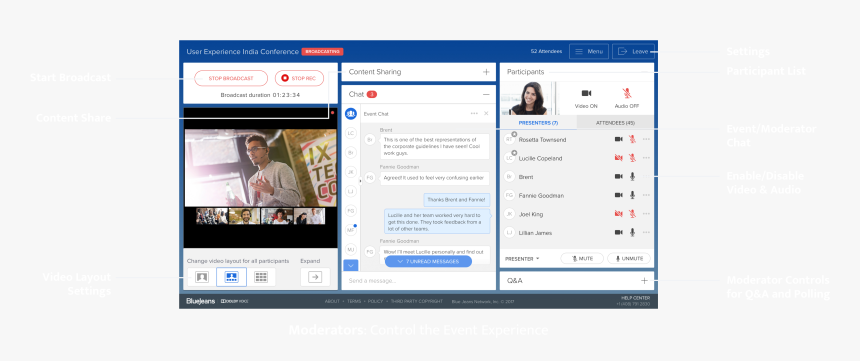Viewport: 860px width, 361px height.
Task: Close the Event Chat conversation
Action: [486, 114]
